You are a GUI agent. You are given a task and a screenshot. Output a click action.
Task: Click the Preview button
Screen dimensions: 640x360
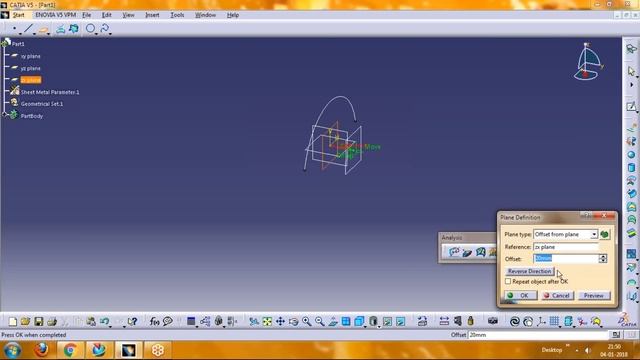coord(594,295)
